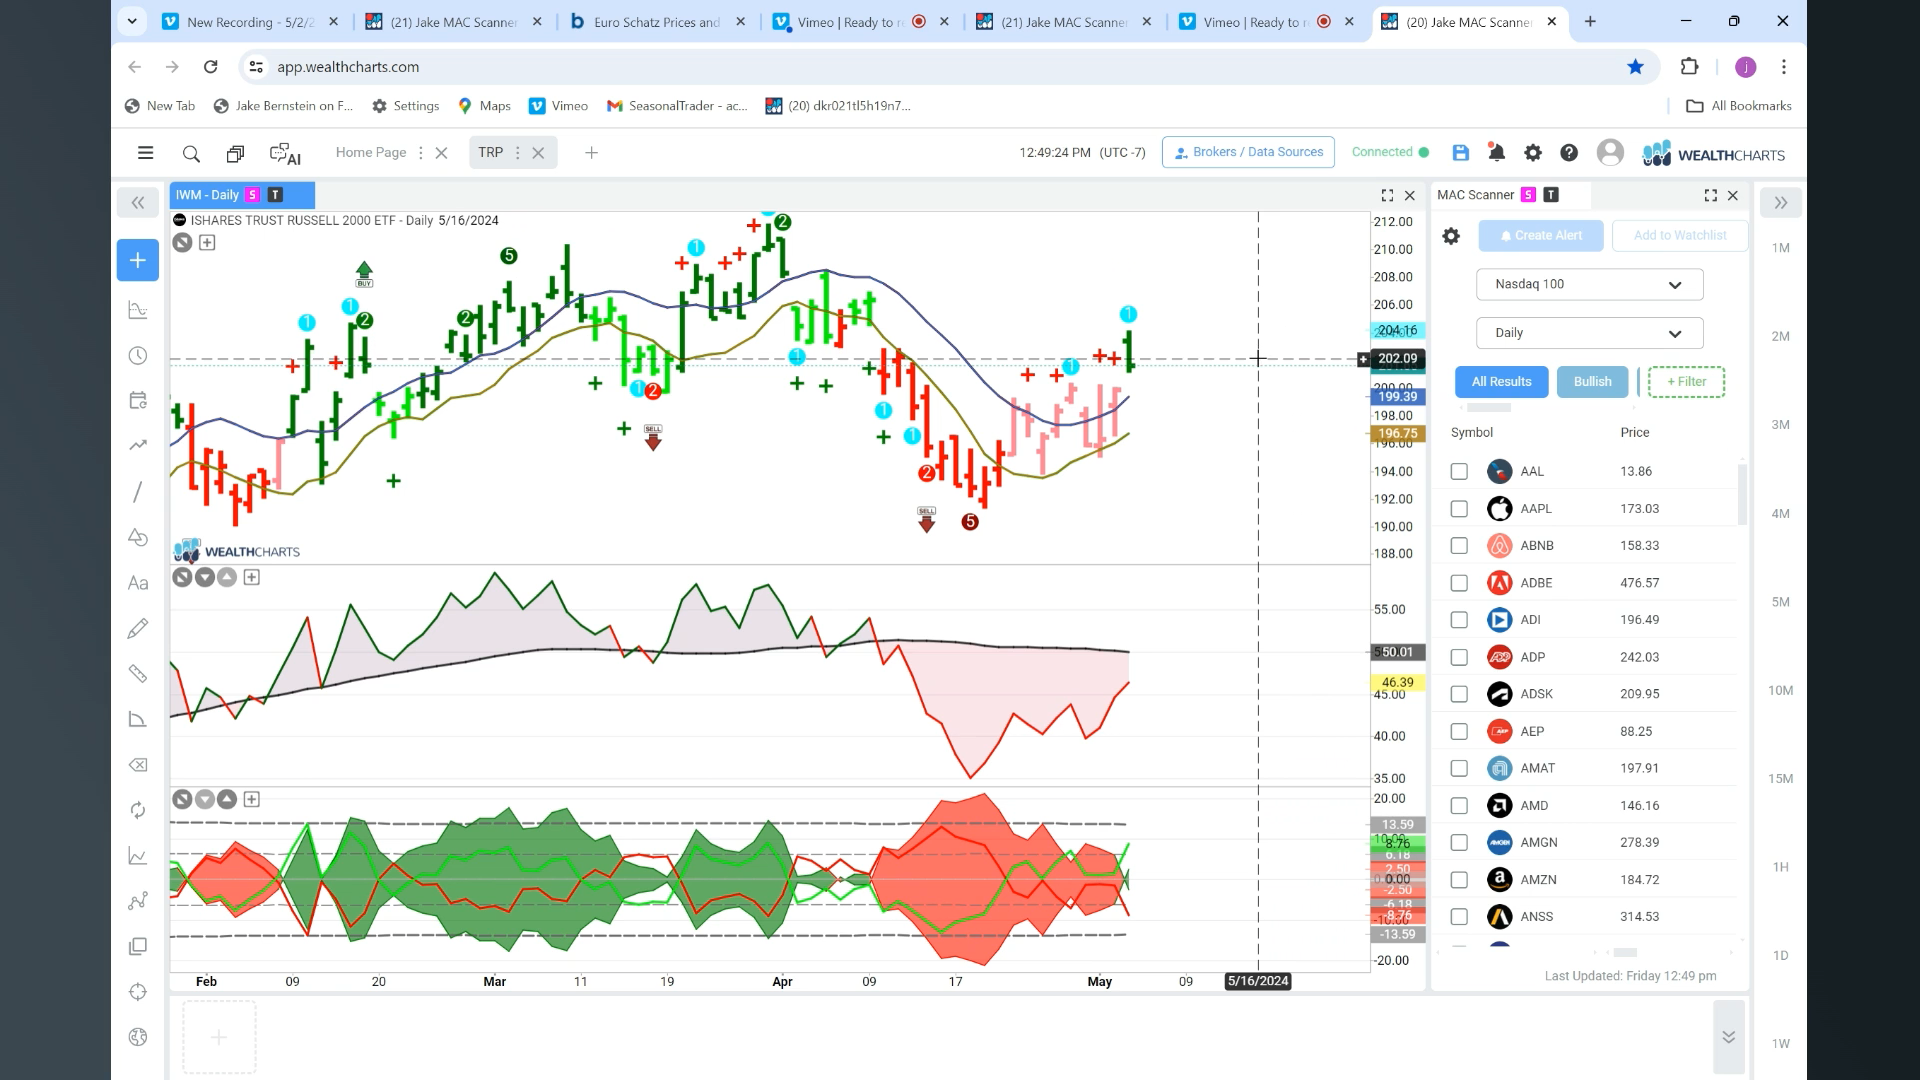Viewport: 1920px width, 1080px height.
Task: Tick the AAL checkbox
Action: pyautogui.click(x=1459, y=471)
